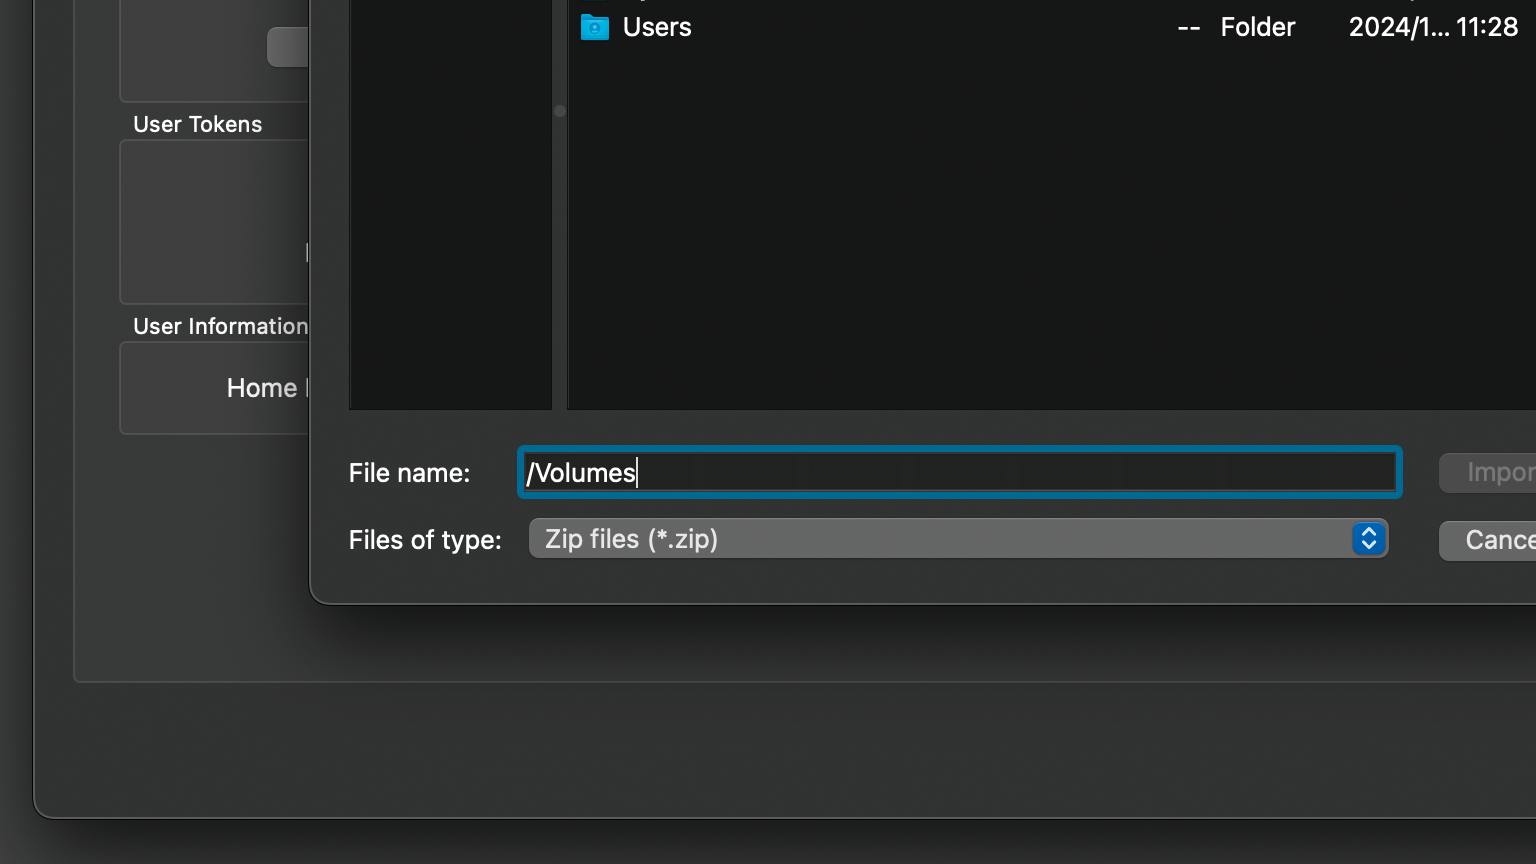Click the blue Users folder icon
This screenshot has height=864, width=1536.
coord(595,27)
